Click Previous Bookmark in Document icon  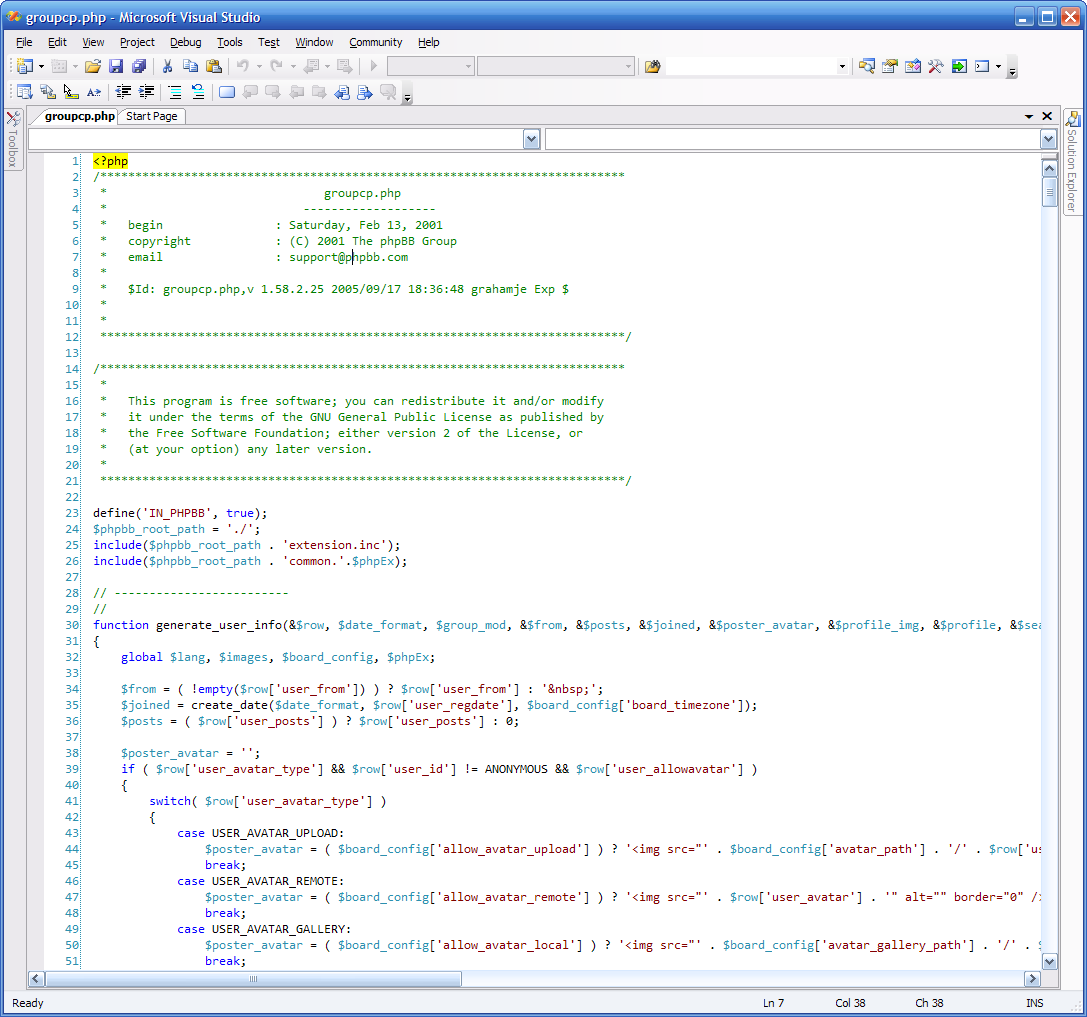coord(342,92)
